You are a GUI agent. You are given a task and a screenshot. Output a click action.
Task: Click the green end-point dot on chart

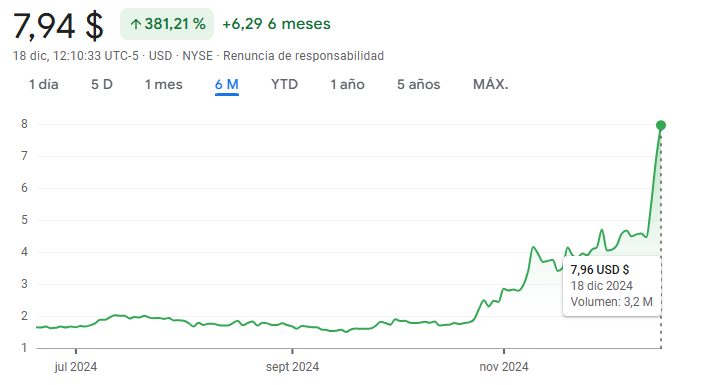(661, 126)
